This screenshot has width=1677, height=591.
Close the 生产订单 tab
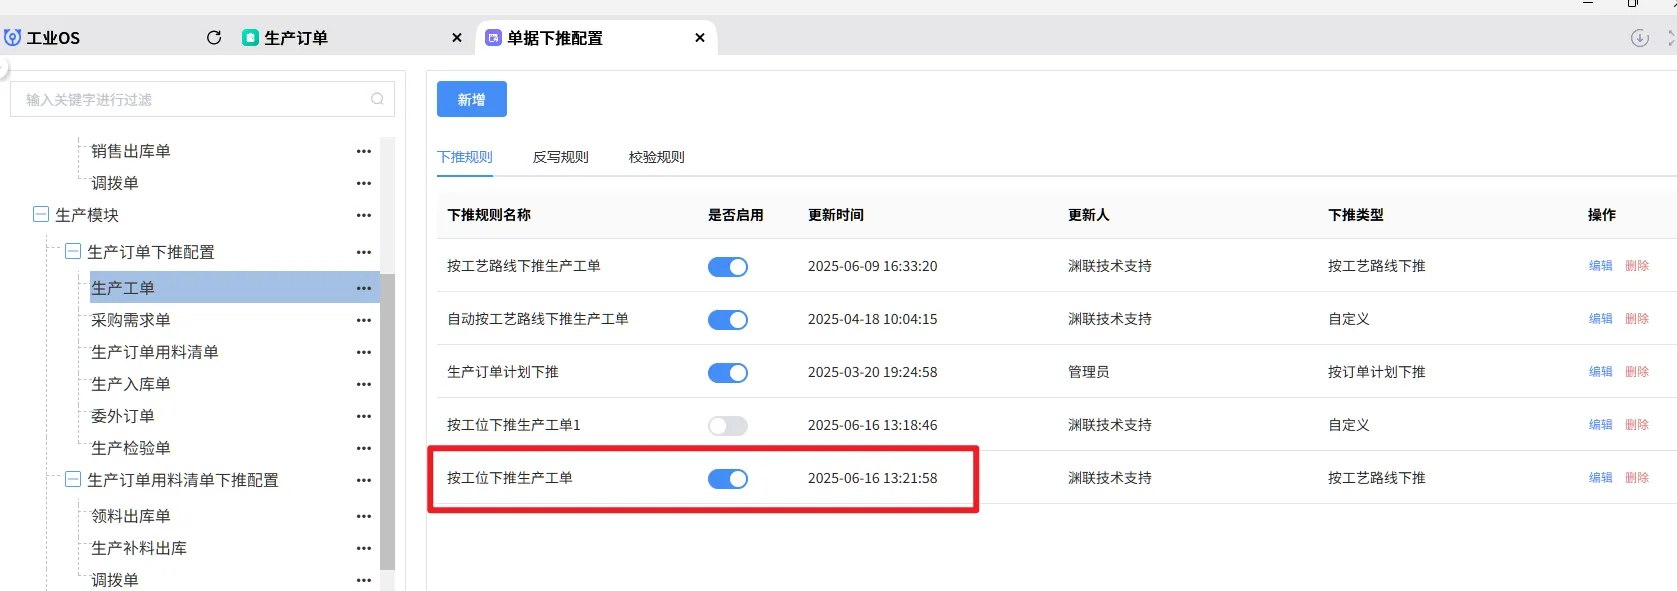(x=457, y=38)
